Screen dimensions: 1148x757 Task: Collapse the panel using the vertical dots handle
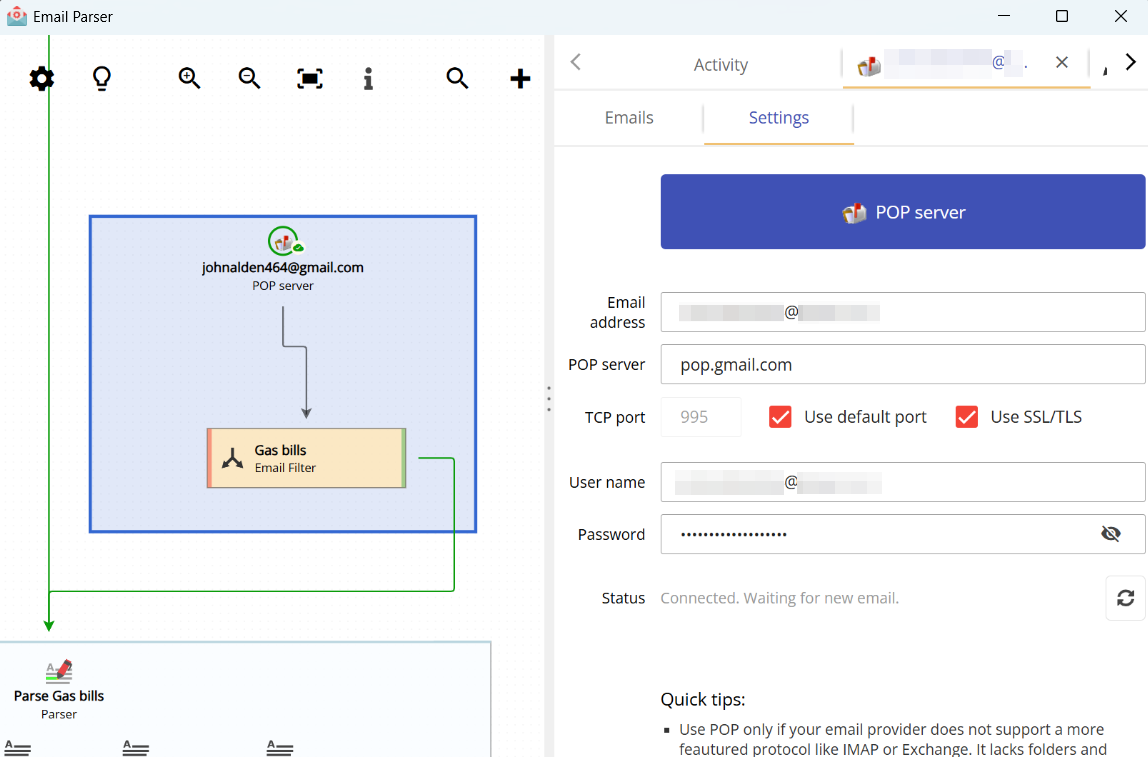point(549,399)
